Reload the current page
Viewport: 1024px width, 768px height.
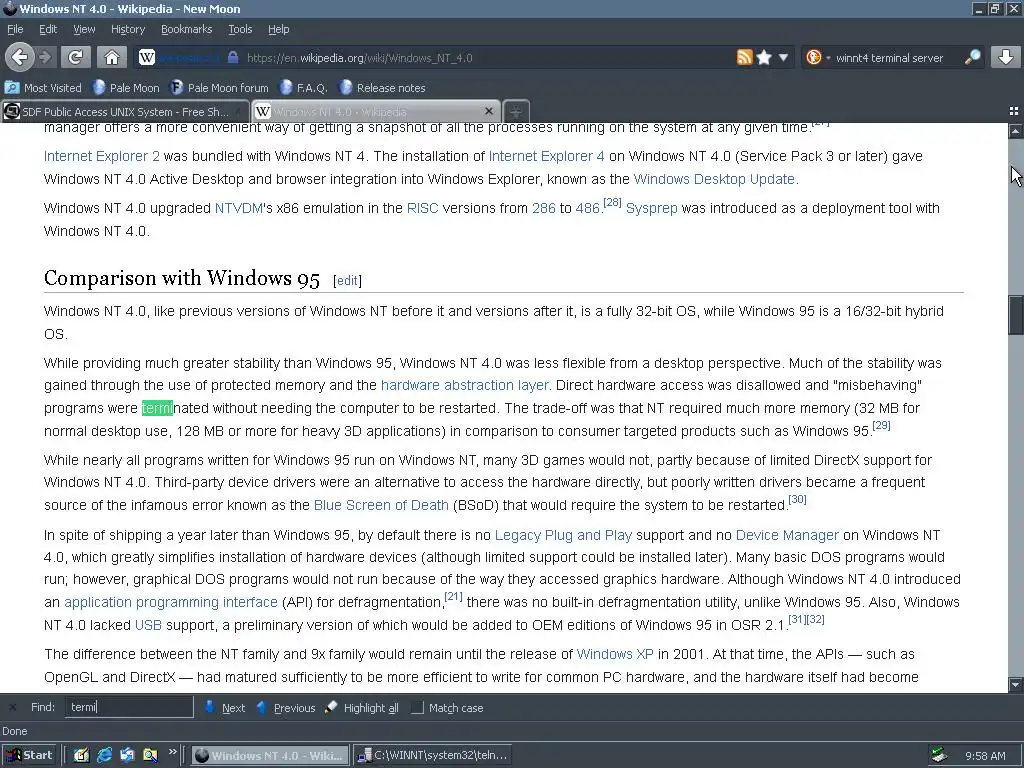(x=75, y=57)
